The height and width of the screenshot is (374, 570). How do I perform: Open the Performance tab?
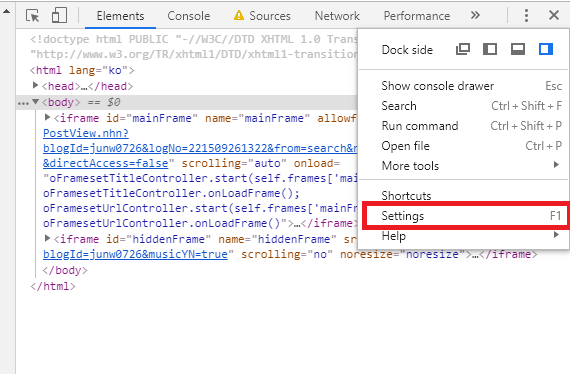[x=417, y=16]
